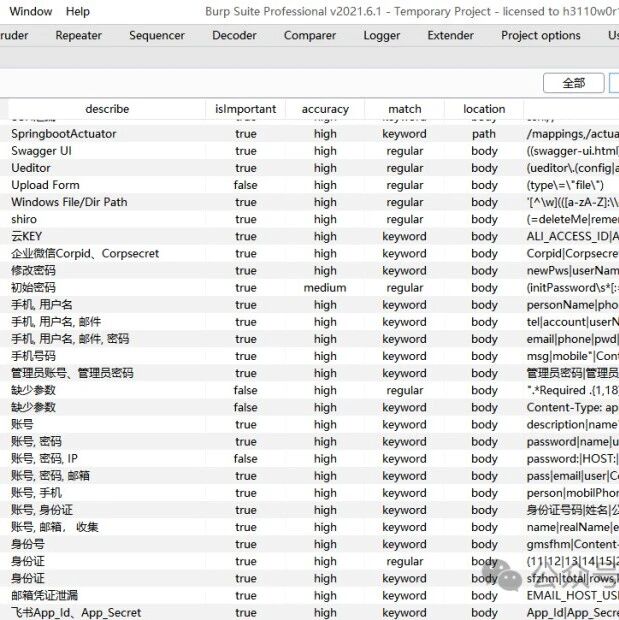Open the Help menu
Image resolution: width=619 pixels, height=620 pixels.
pyautogui.click(x=78, y=11)
